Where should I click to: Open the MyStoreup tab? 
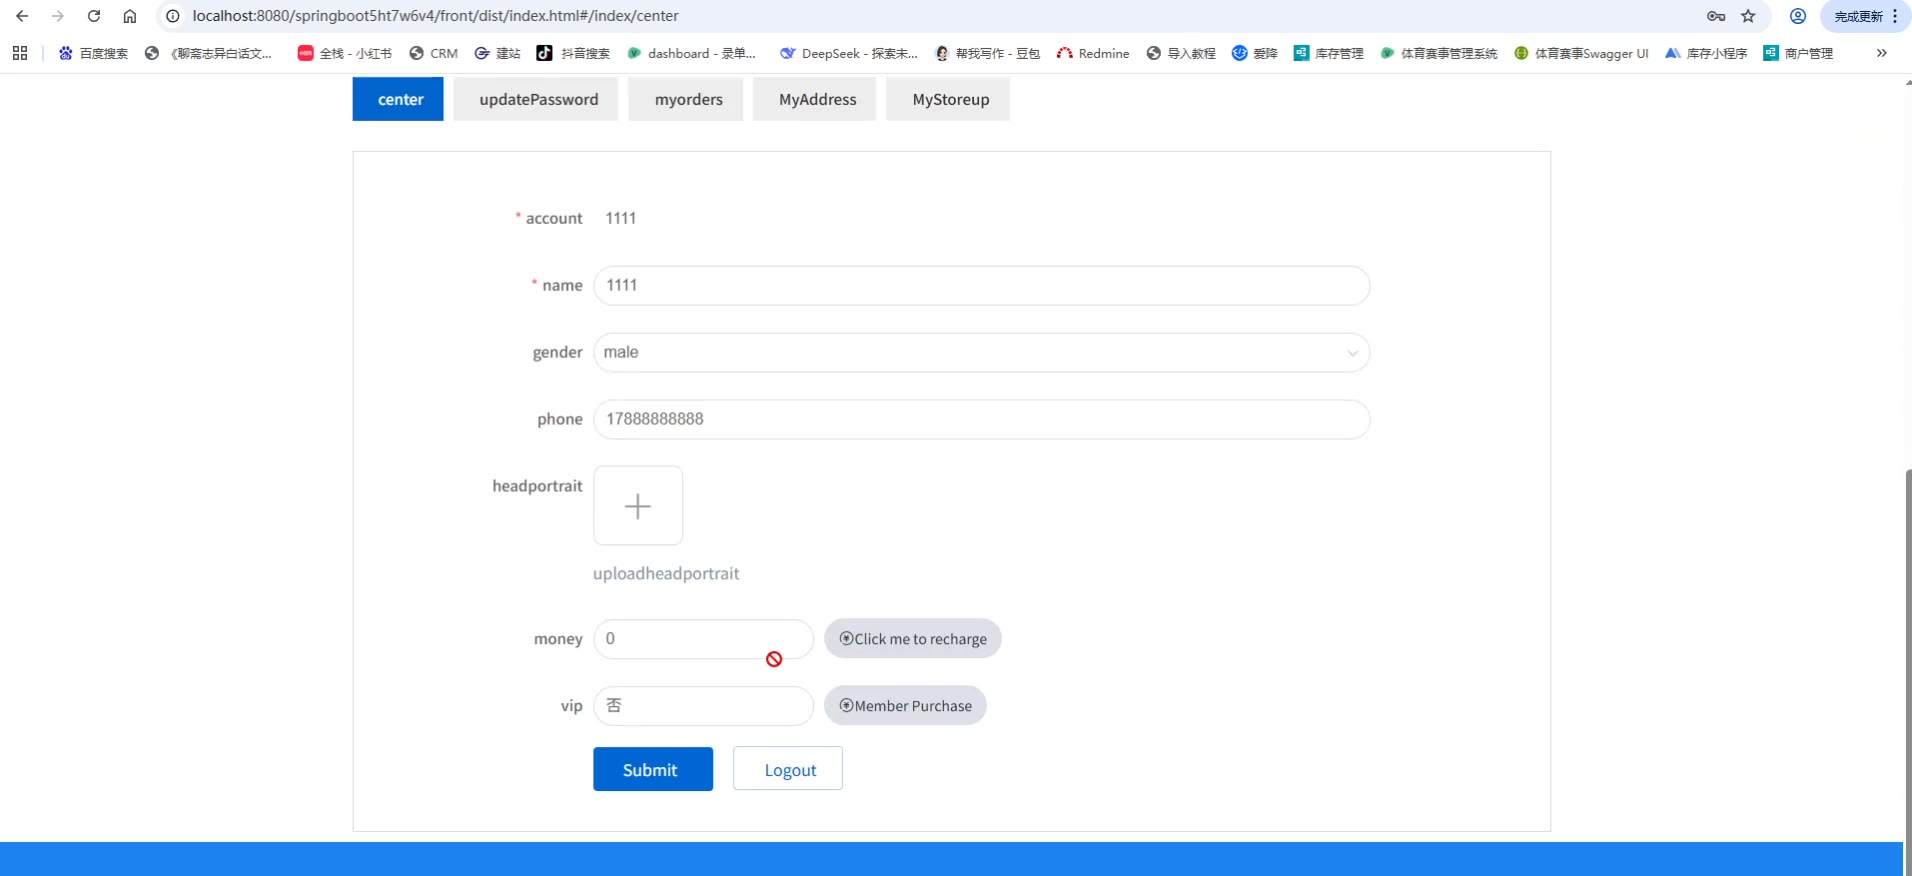948,100
